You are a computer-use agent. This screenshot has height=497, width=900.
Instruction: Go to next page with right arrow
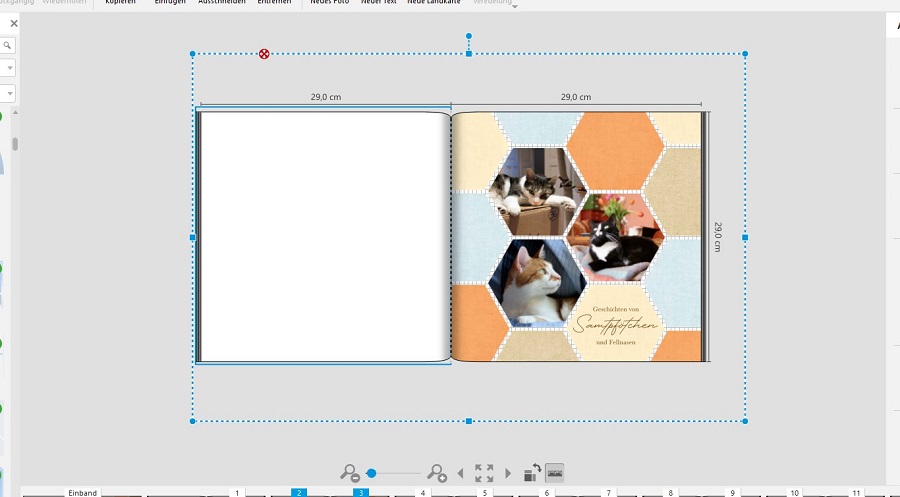508,473
